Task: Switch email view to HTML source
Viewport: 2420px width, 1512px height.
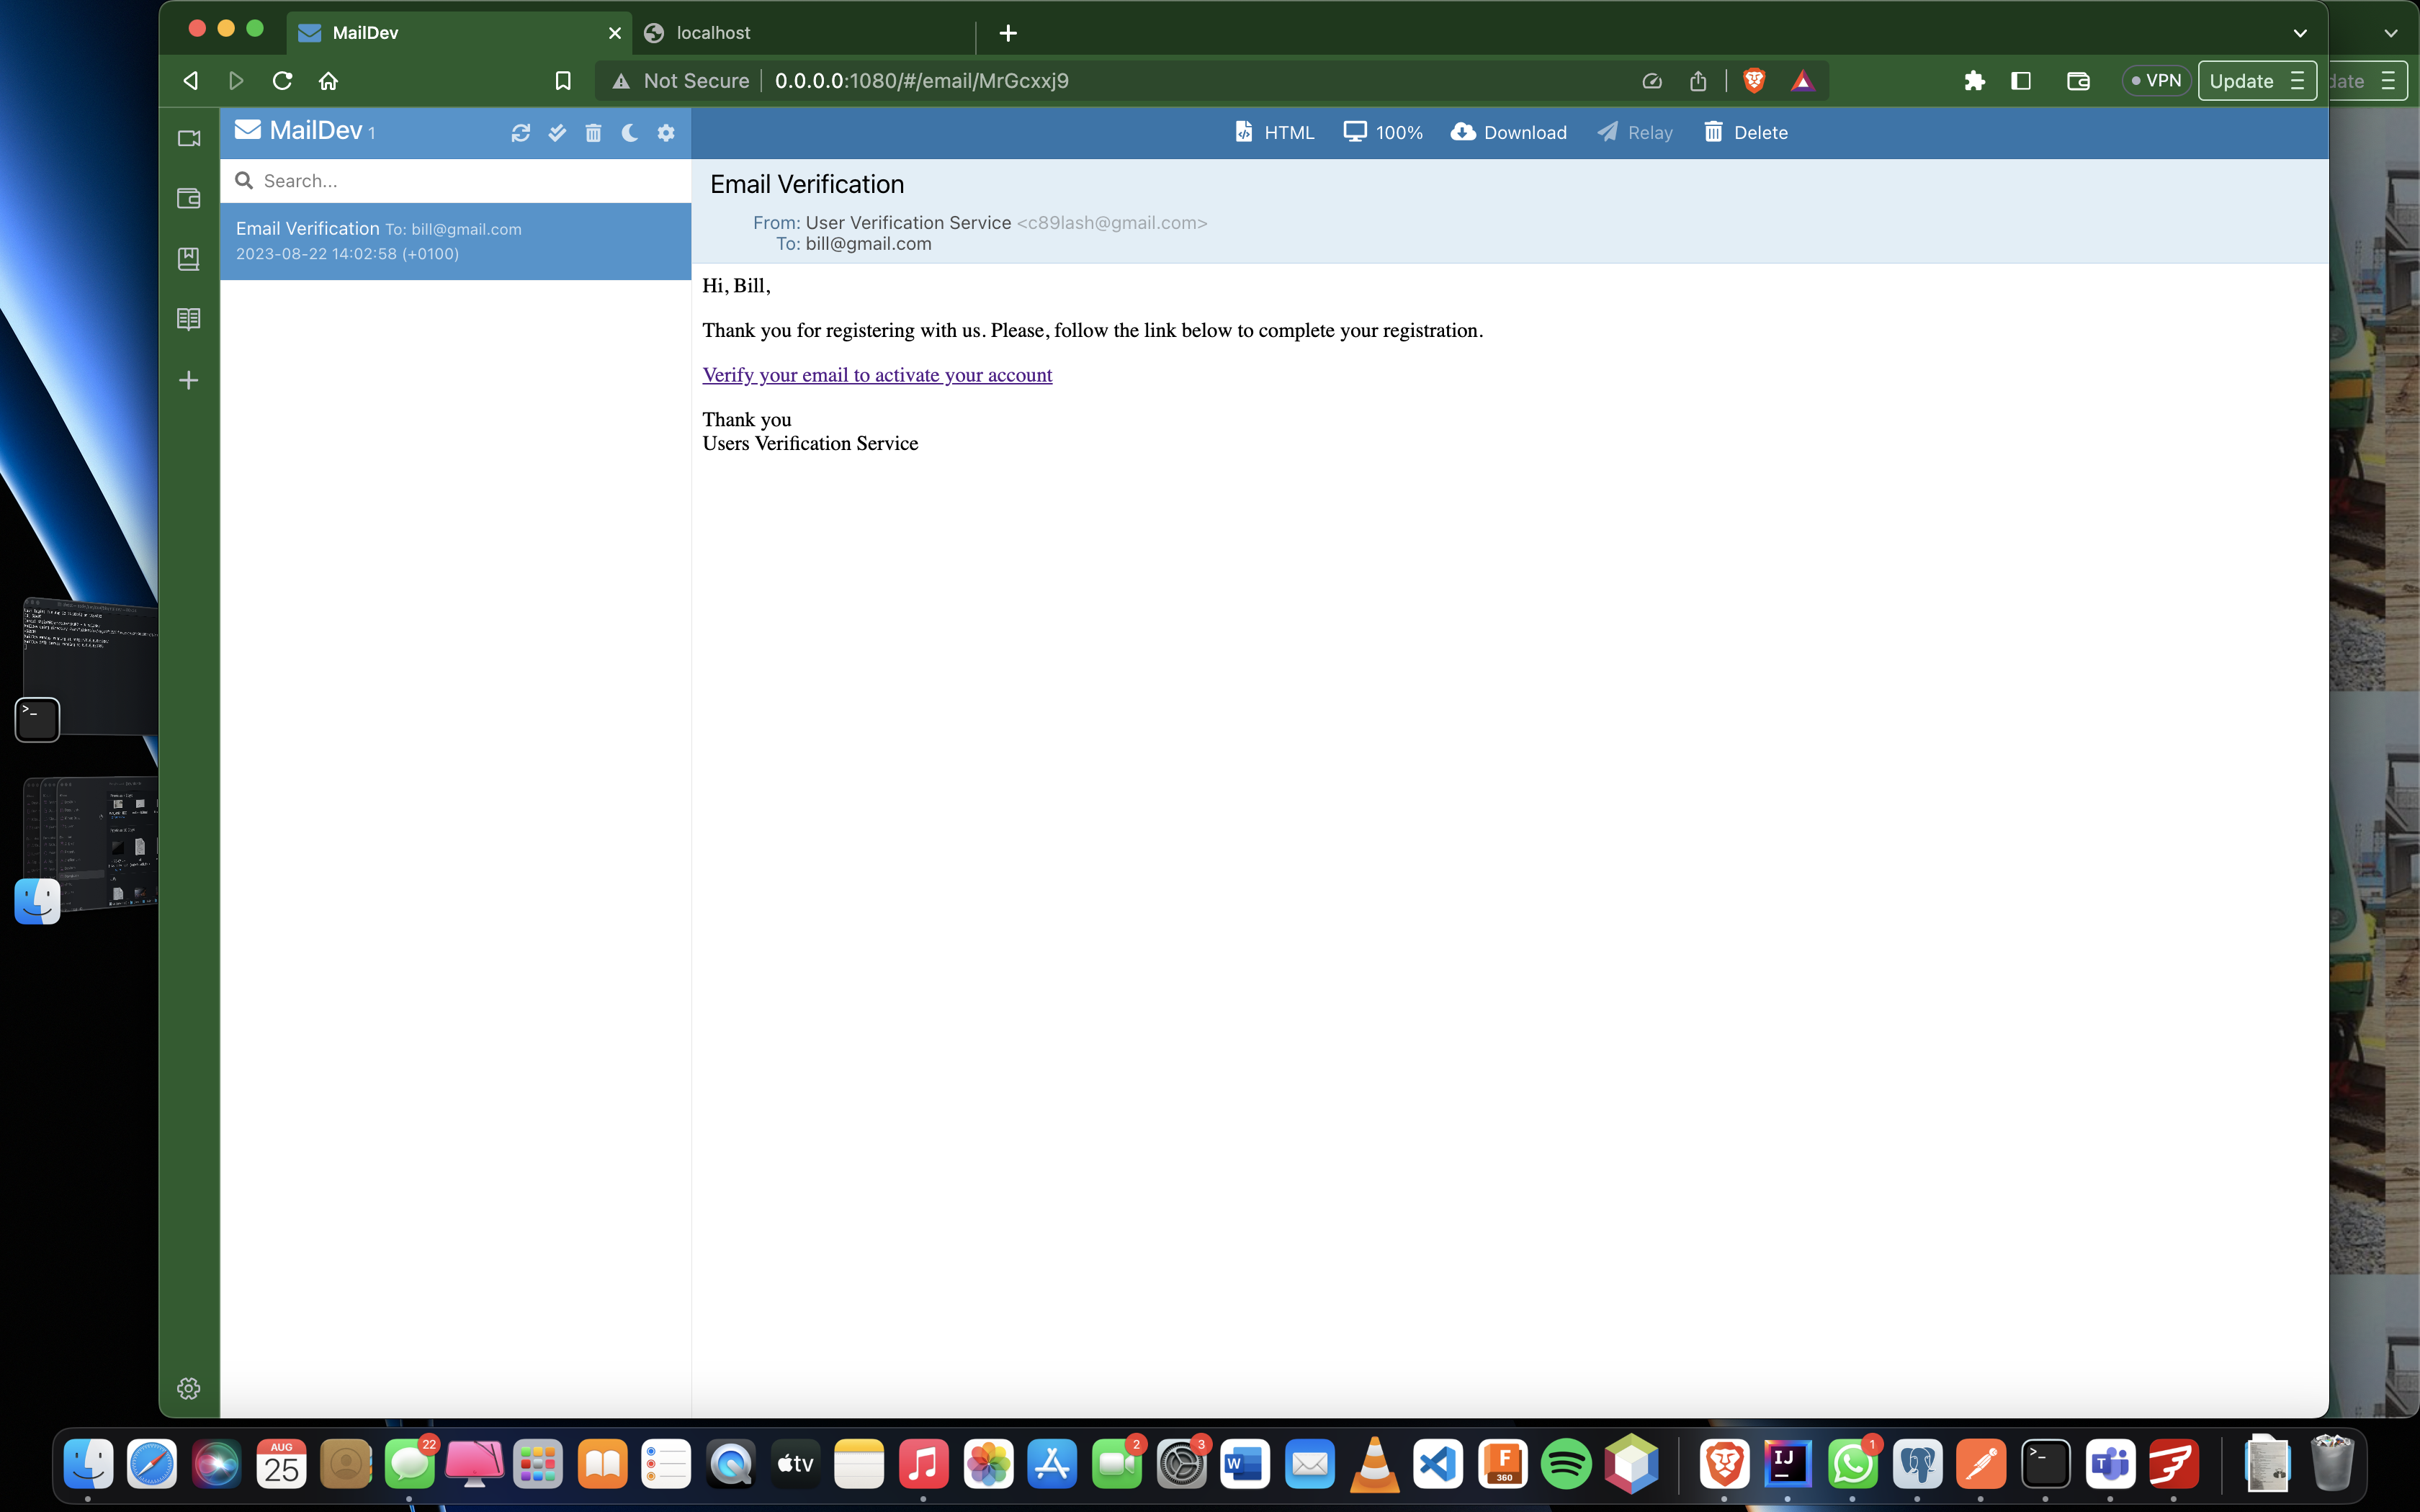Action: tap(1274, 132)
